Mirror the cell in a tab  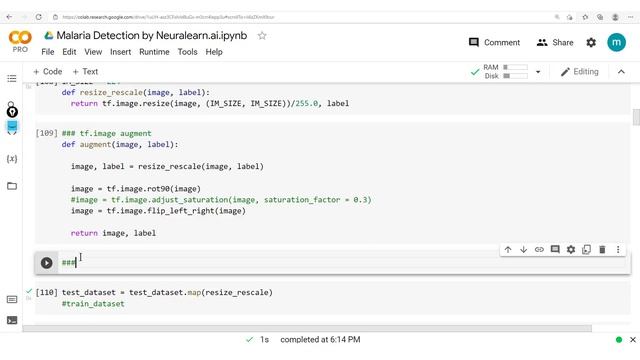coord(587,249)
